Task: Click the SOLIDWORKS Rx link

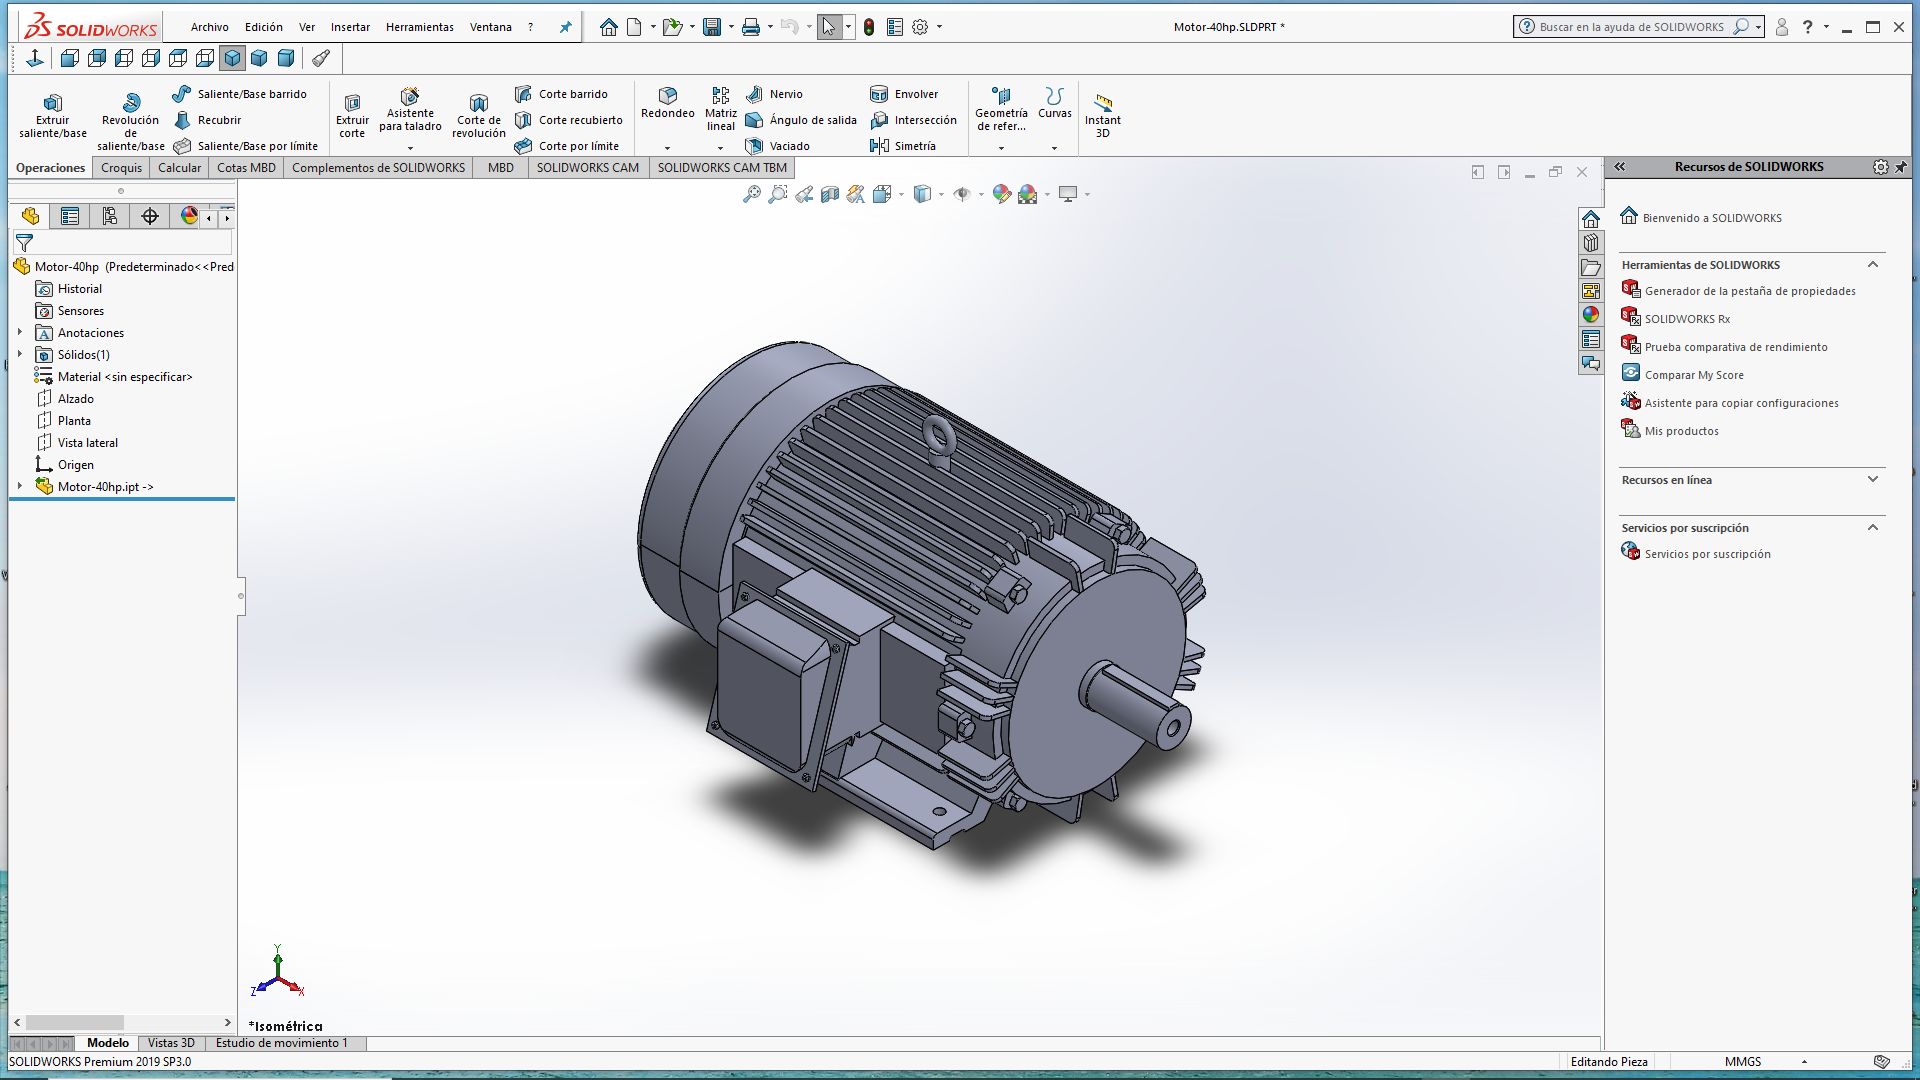Action: 1686,319
